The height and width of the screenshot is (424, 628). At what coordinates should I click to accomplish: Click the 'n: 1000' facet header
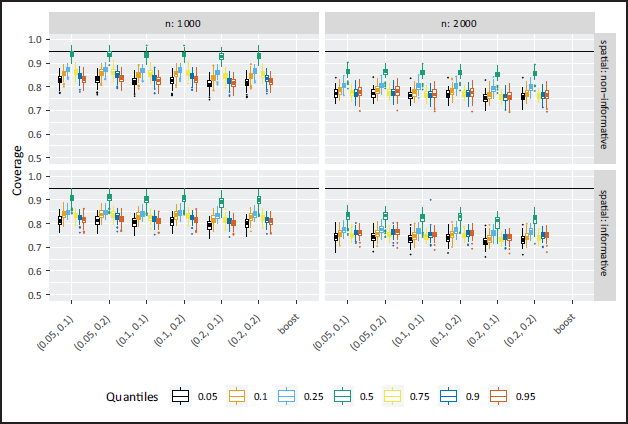click(x=184, y=23)
